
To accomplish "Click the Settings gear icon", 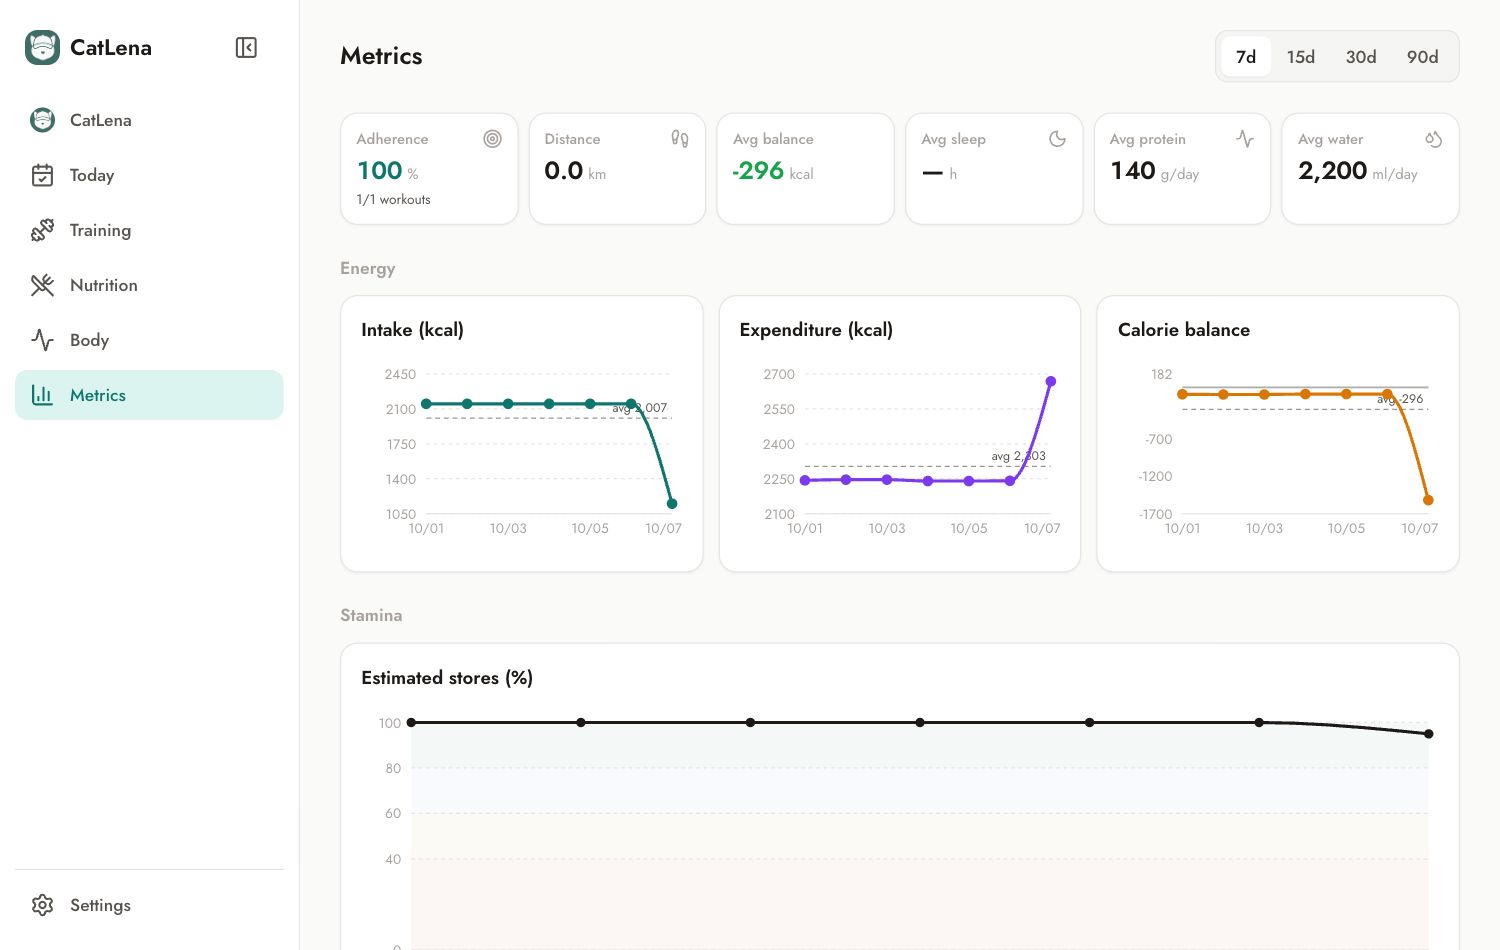I will [x=42, y=905].
